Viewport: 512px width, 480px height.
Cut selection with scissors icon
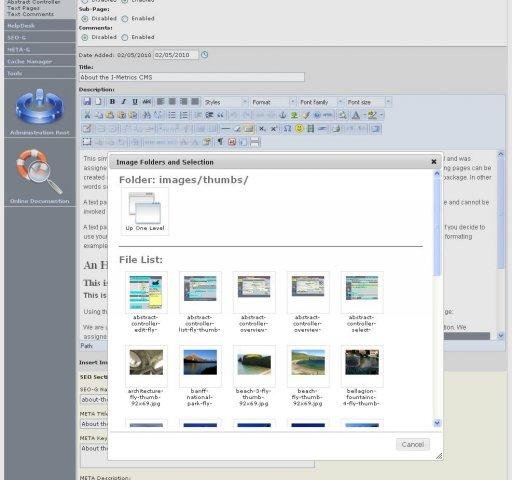click(87, 115)
